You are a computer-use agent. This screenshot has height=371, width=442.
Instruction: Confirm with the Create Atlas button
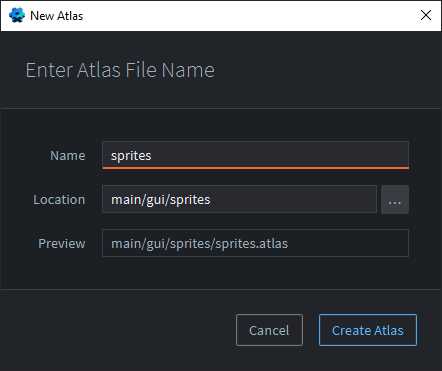tap(368, 330)
